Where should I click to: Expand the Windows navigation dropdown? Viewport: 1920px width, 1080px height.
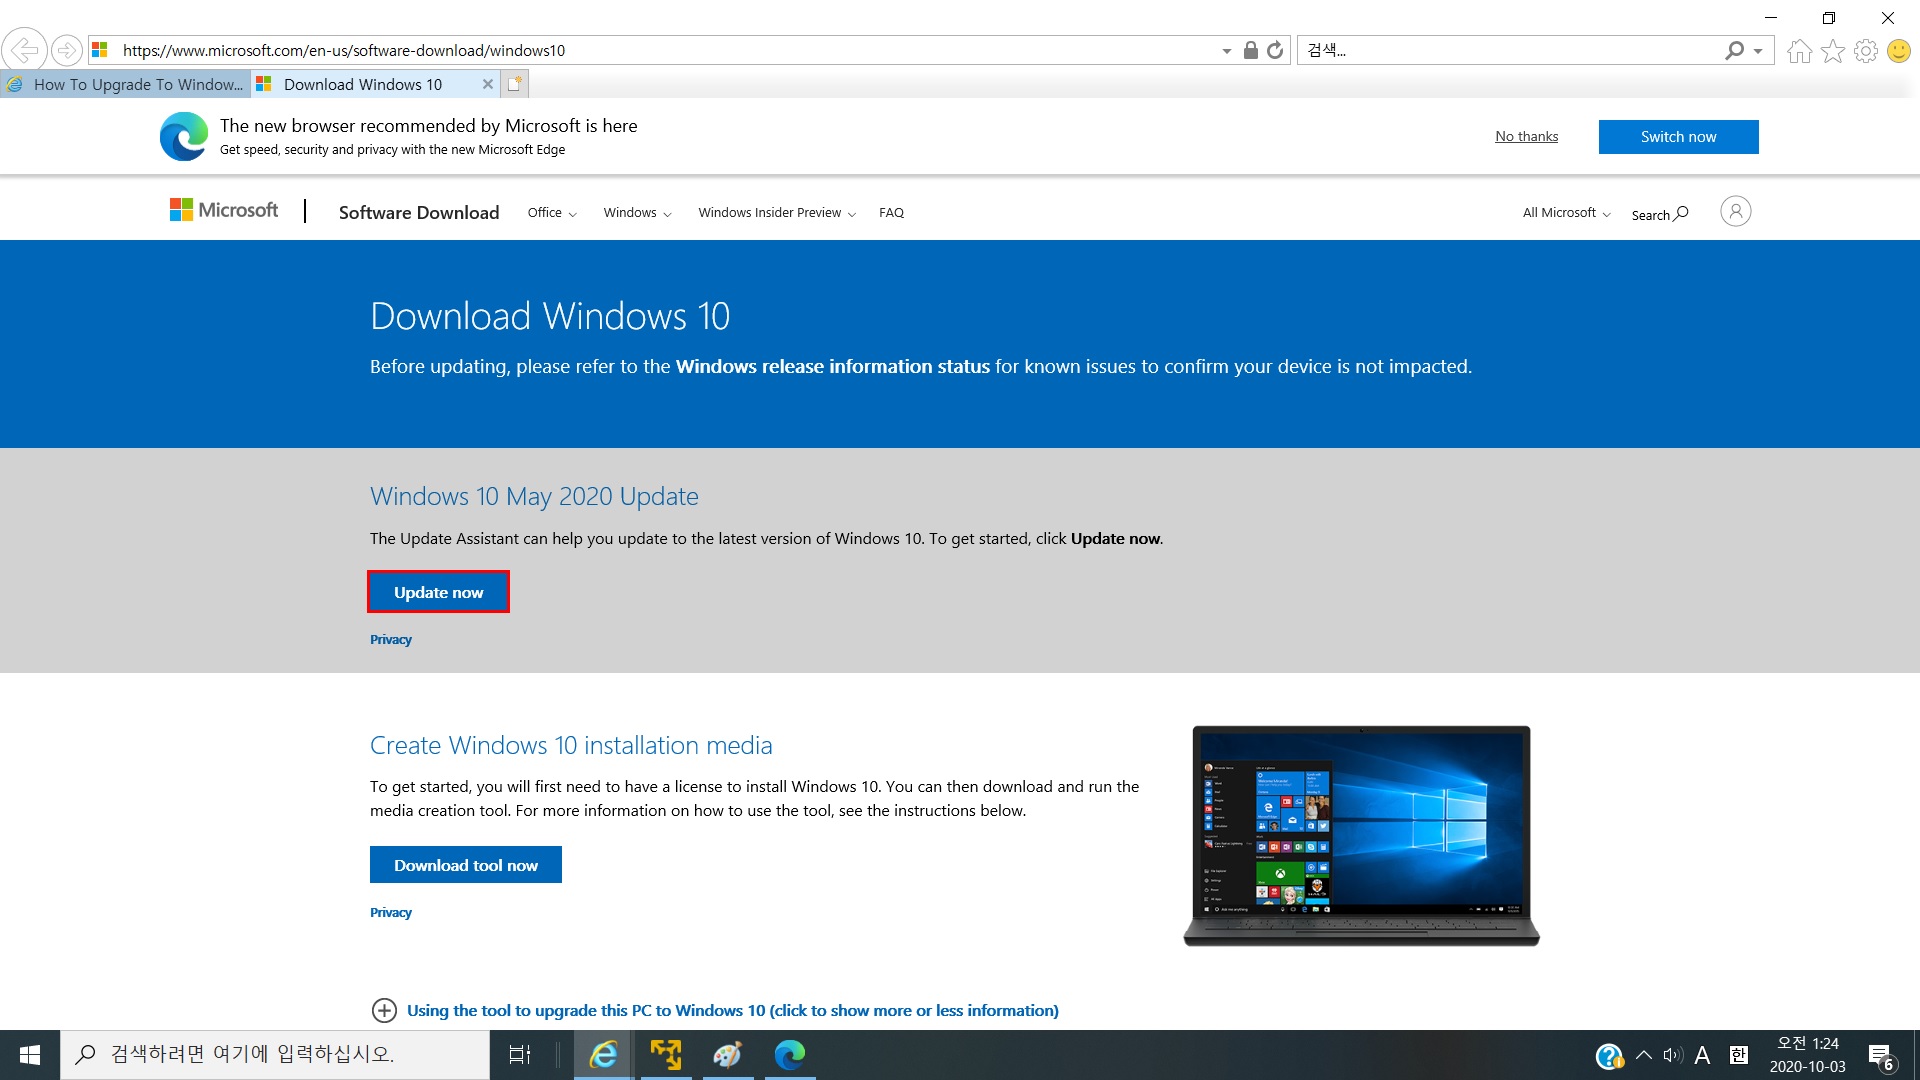coord(637,213)
